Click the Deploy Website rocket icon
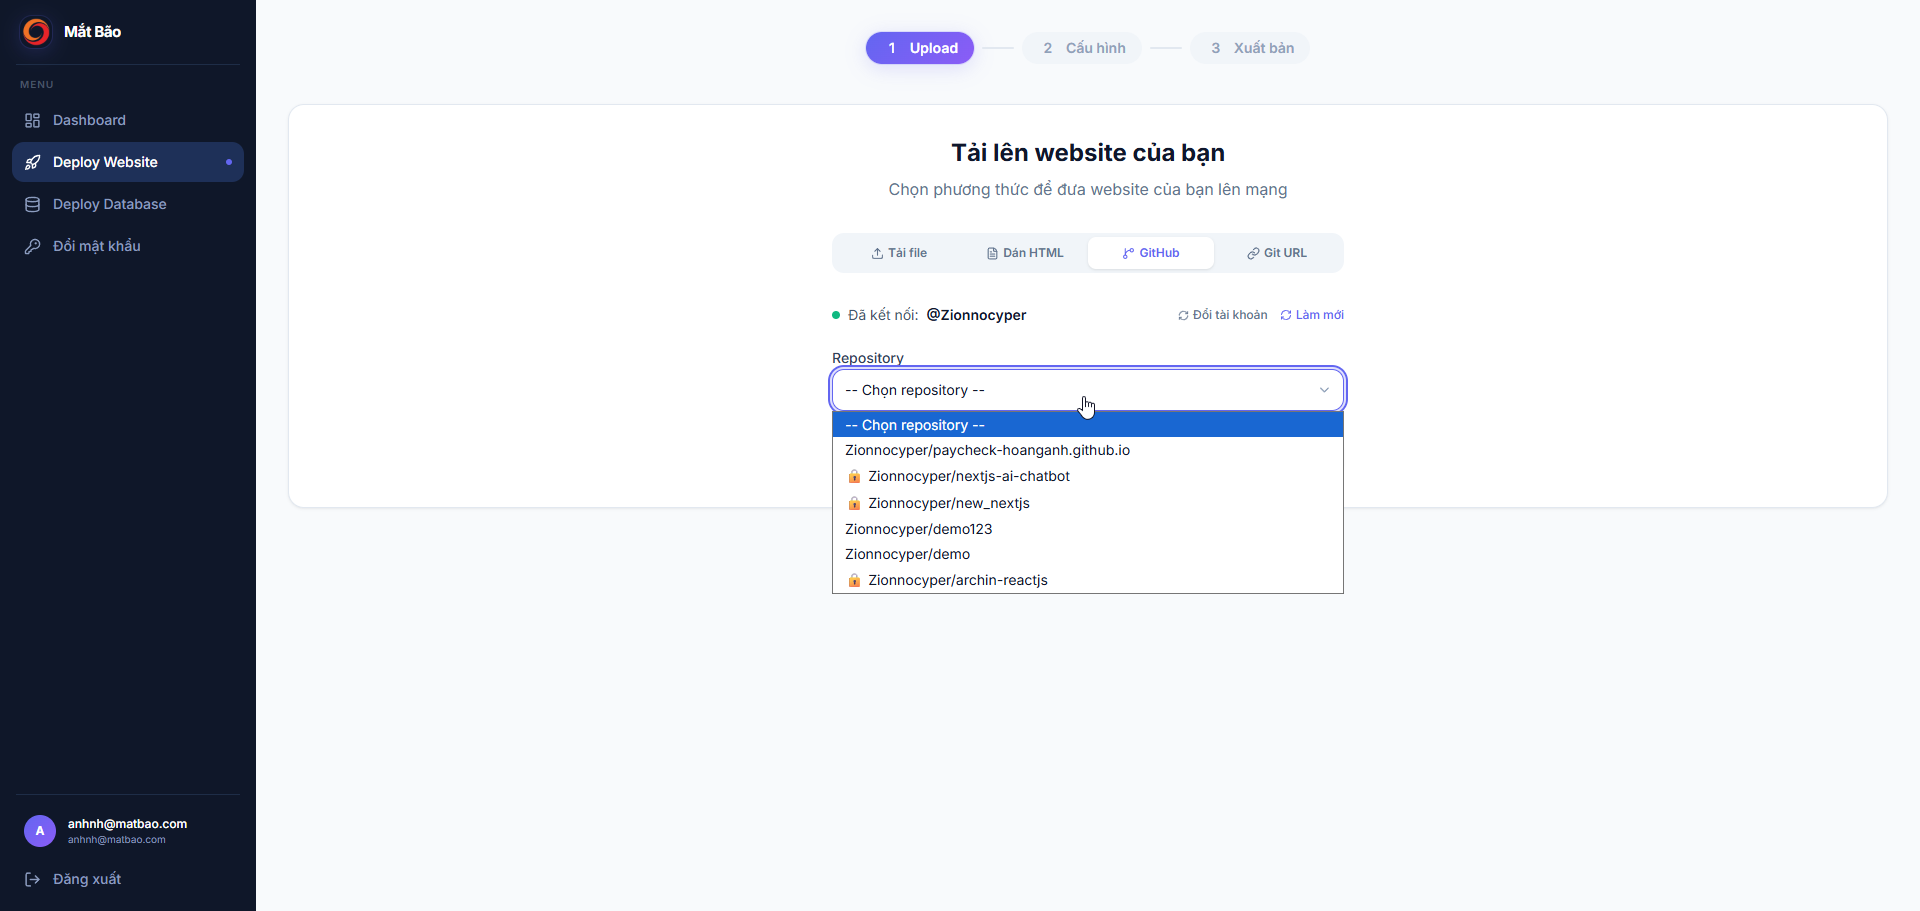The height and width of the screenshot is (911, 1920). [x=32, y=162]
